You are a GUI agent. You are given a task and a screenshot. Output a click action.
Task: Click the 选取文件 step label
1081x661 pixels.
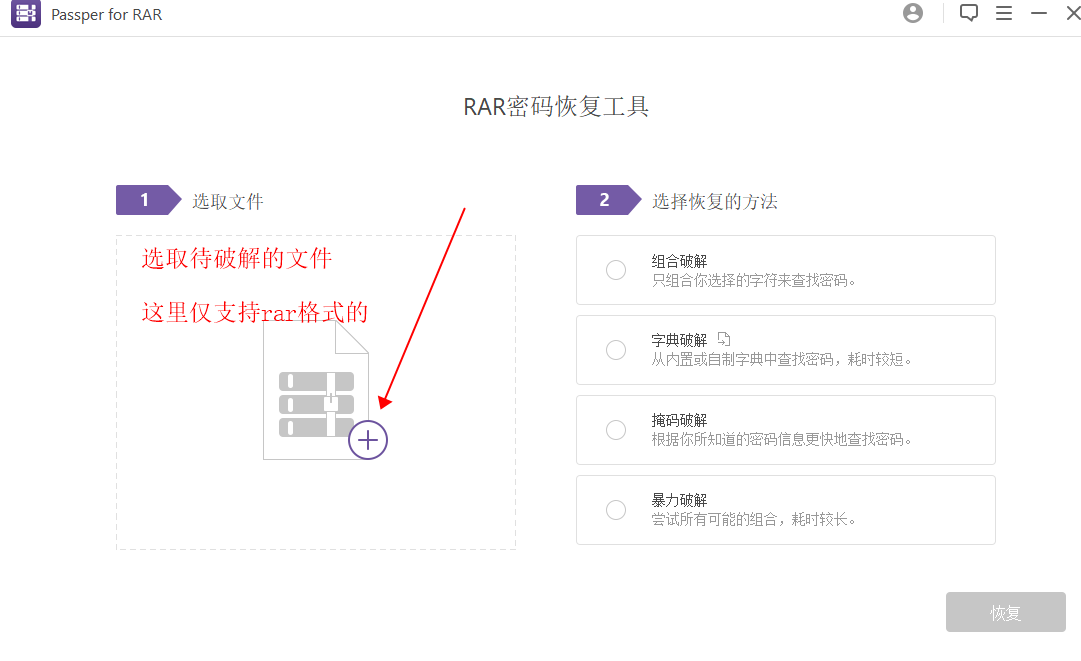228,202
